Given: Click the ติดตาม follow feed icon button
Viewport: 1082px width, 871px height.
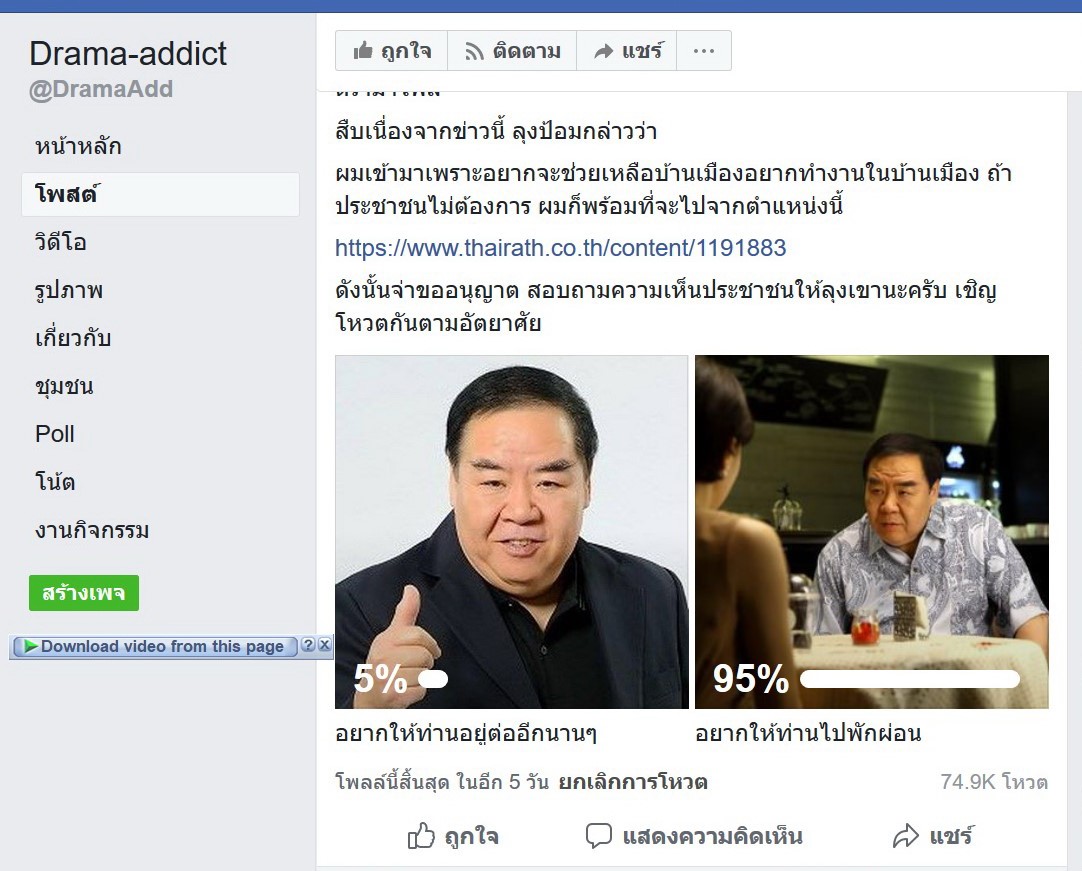Looking at the screenshot, I should (x=512, y=50).
